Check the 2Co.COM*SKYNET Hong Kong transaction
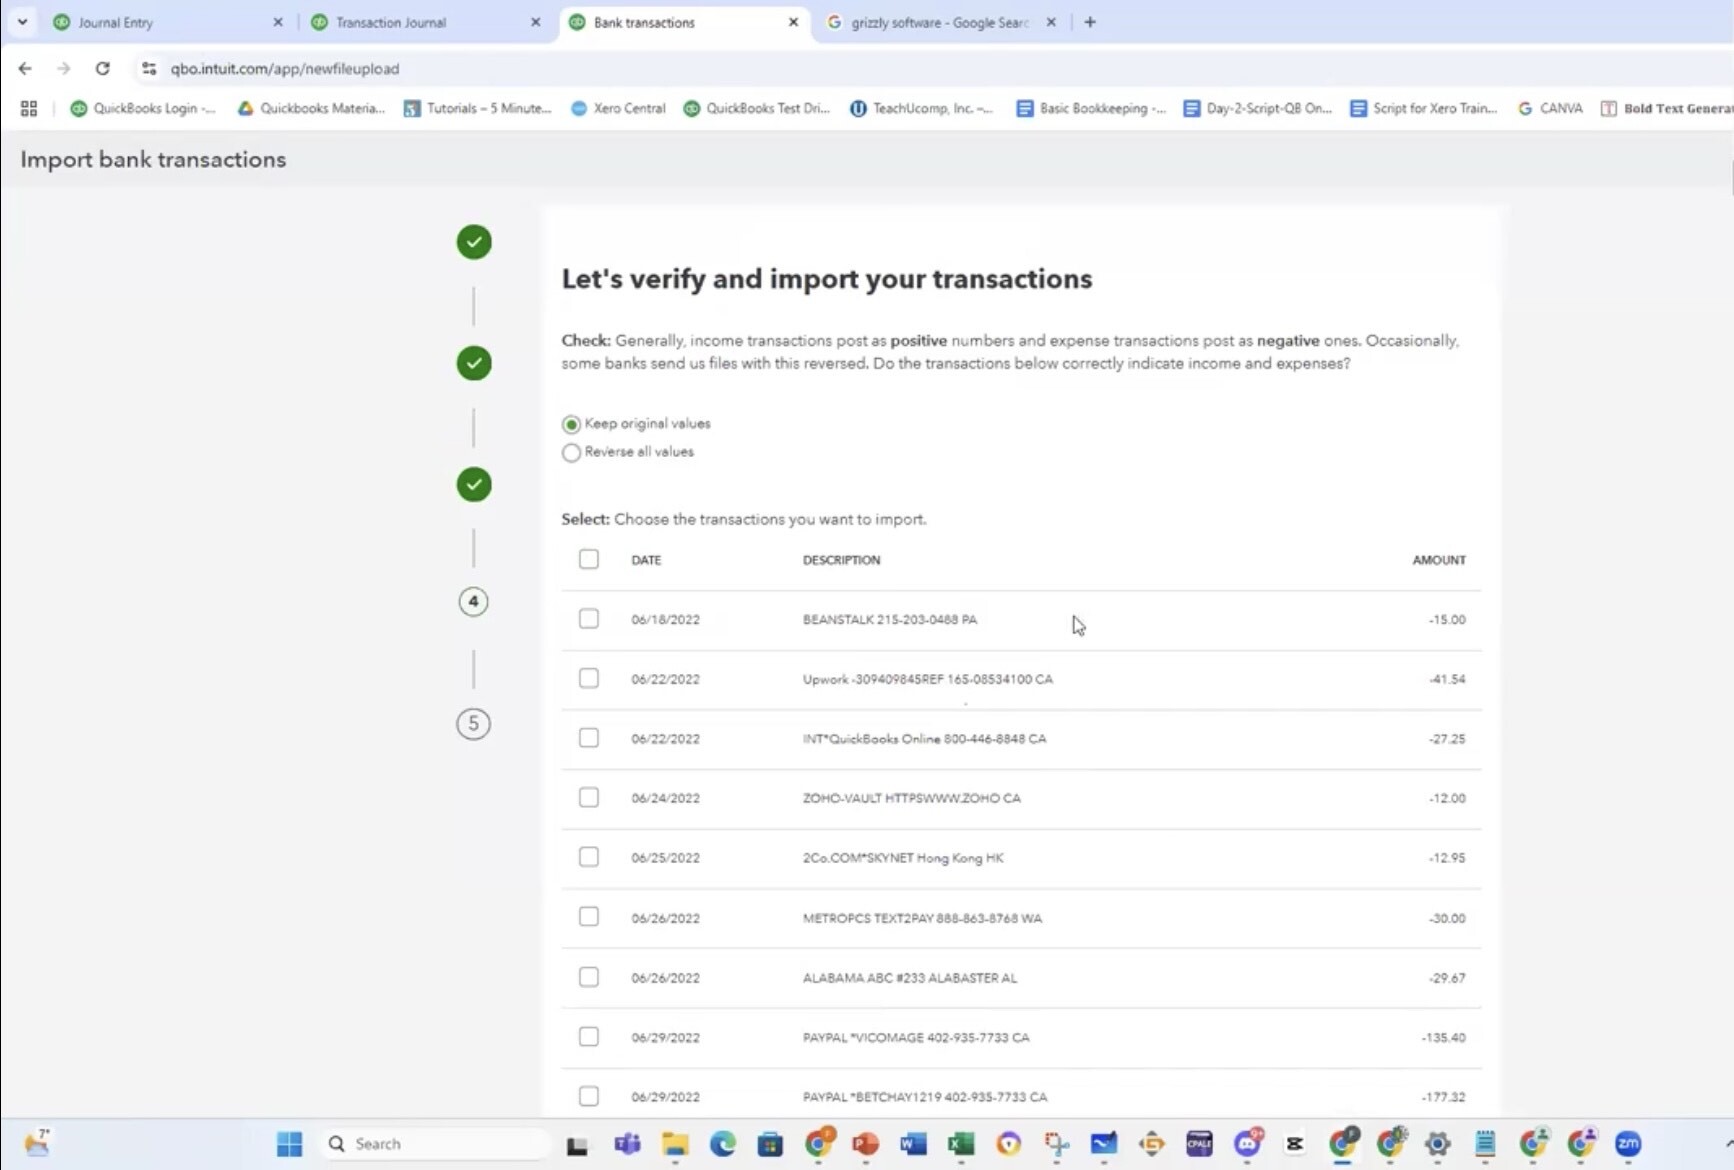The height and width of the screenshot is (1170, 1734). coord(589,857)
